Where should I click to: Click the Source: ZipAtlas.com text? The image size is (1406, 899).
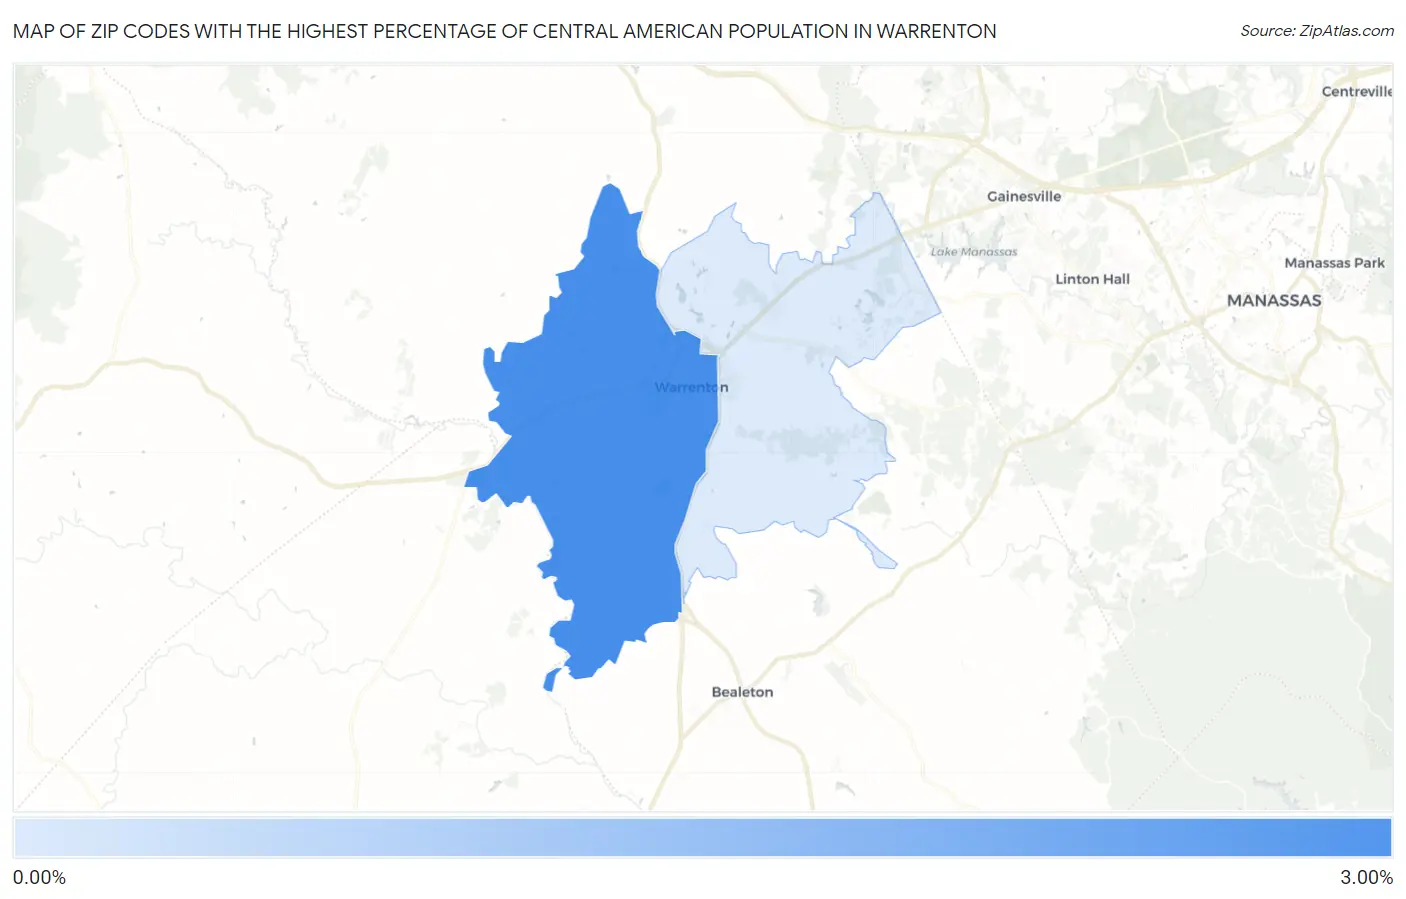(x=1317, y=31)
